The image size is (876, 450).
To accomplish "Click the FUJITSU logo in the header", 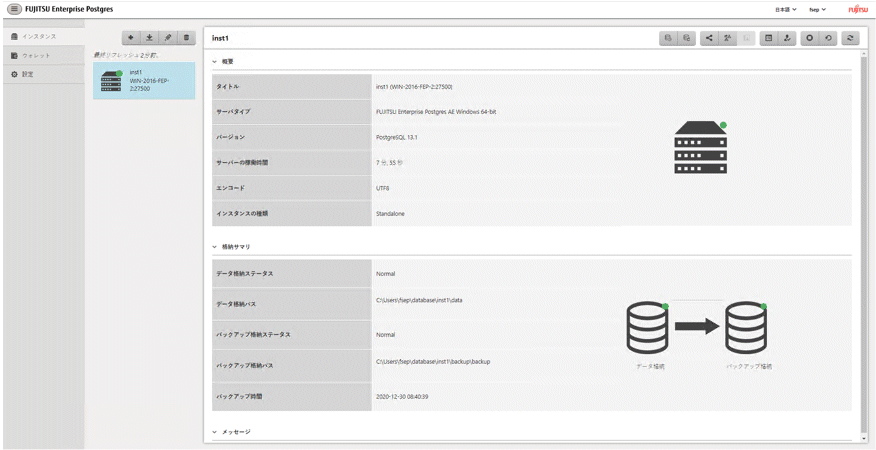I will click(x=857, y=10).
